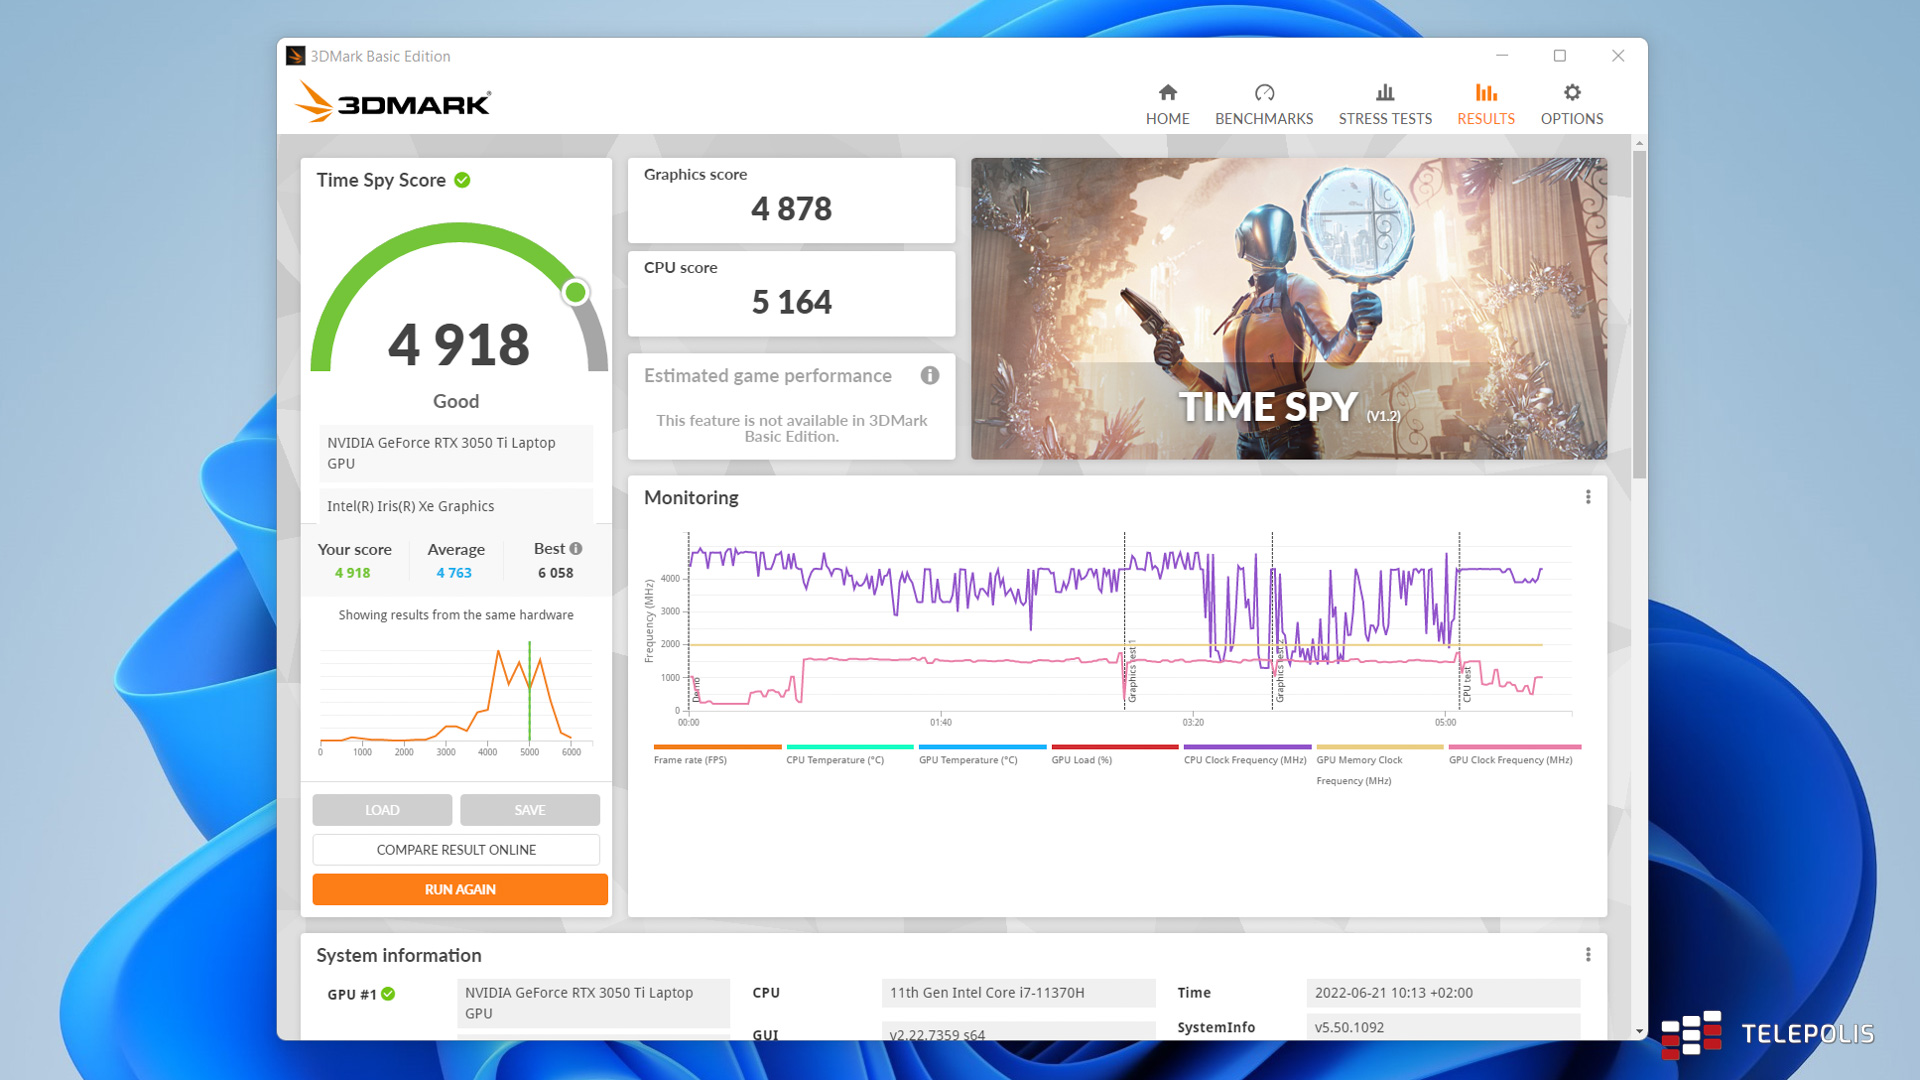The image size is (1920, 1080).
Task: Open the Home icon in navigation
Action: [1167, 93]
